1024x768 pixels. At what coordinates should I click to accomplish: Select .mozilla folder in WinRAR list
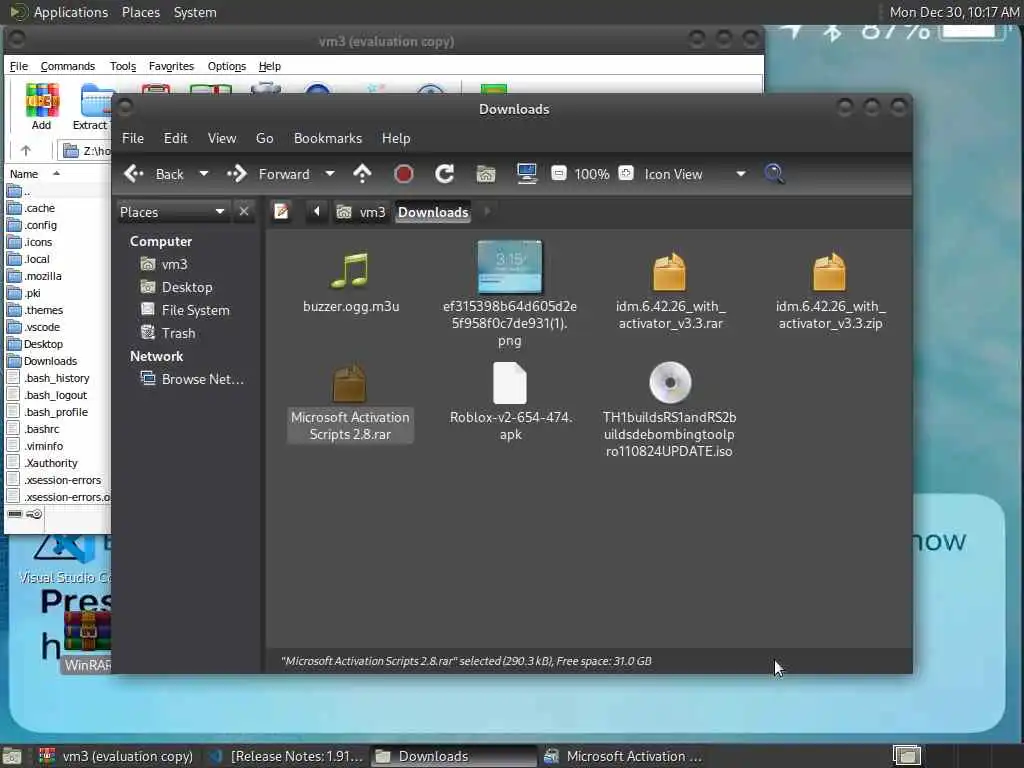pyautogui.click(x=35, y=276)
